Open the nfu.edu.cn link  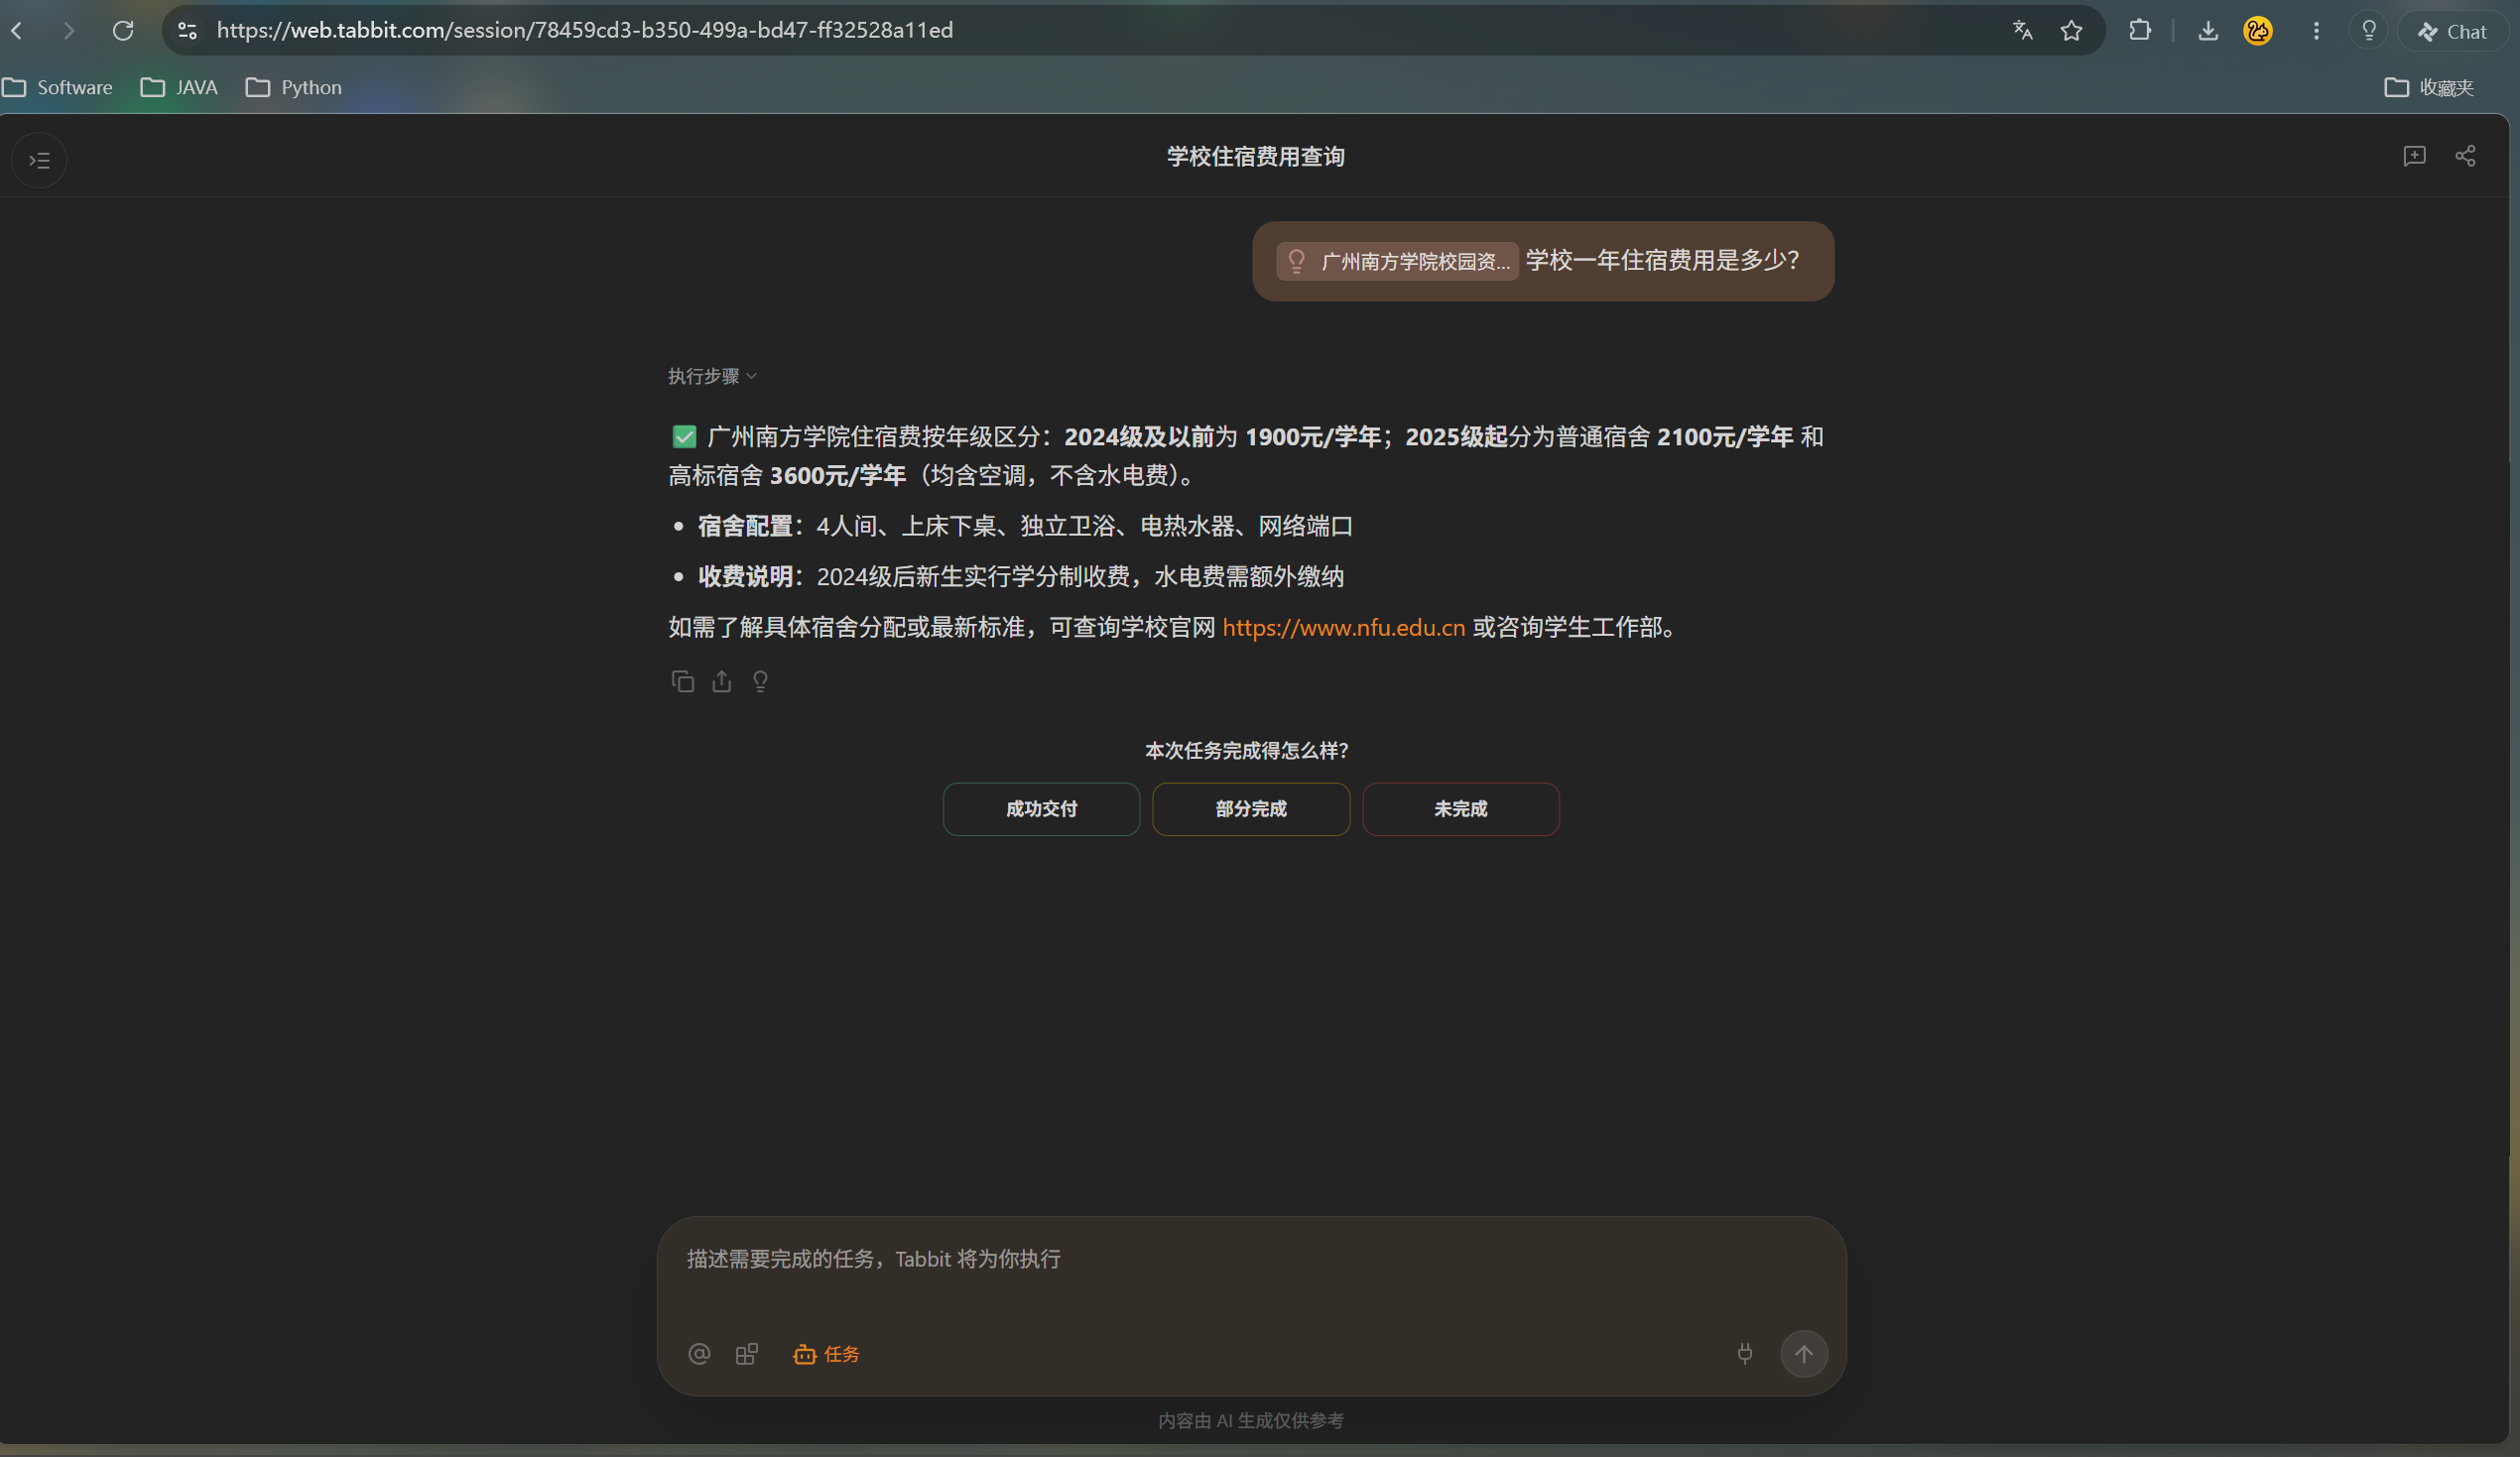(1343, 627)
